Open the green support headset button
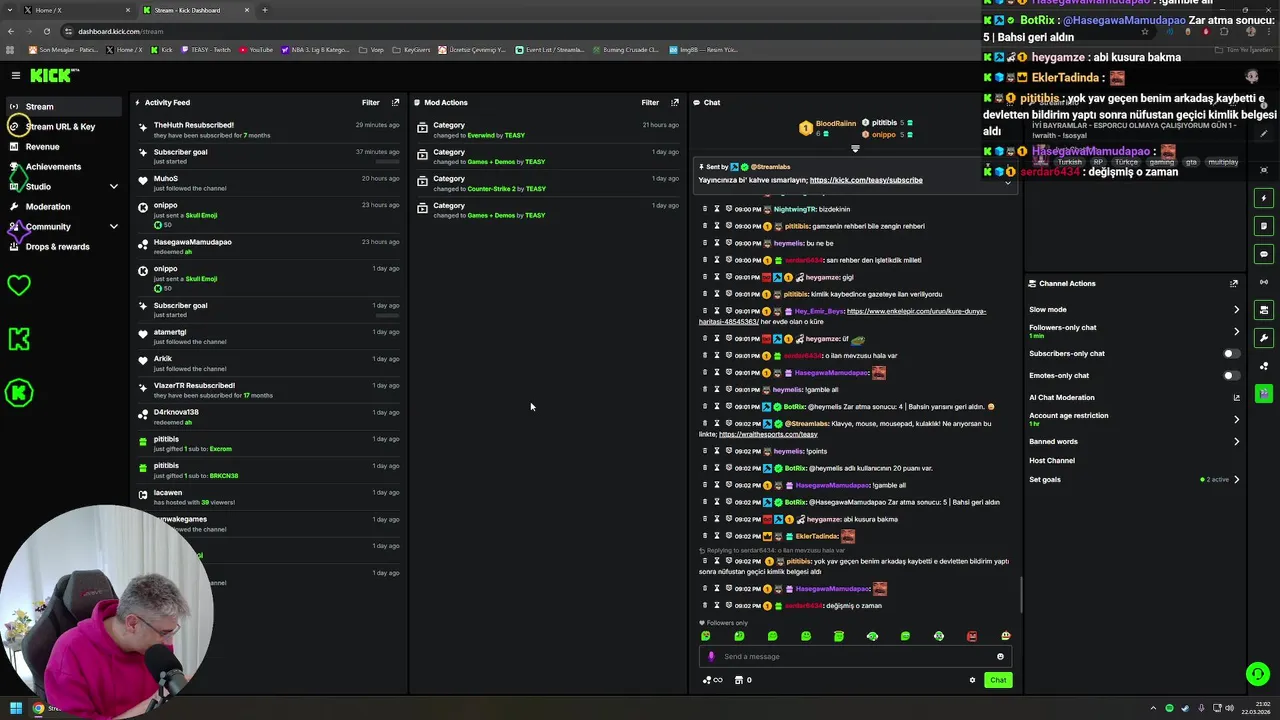The width and height of the screenshot is (1280, 720). point(1258,674)
